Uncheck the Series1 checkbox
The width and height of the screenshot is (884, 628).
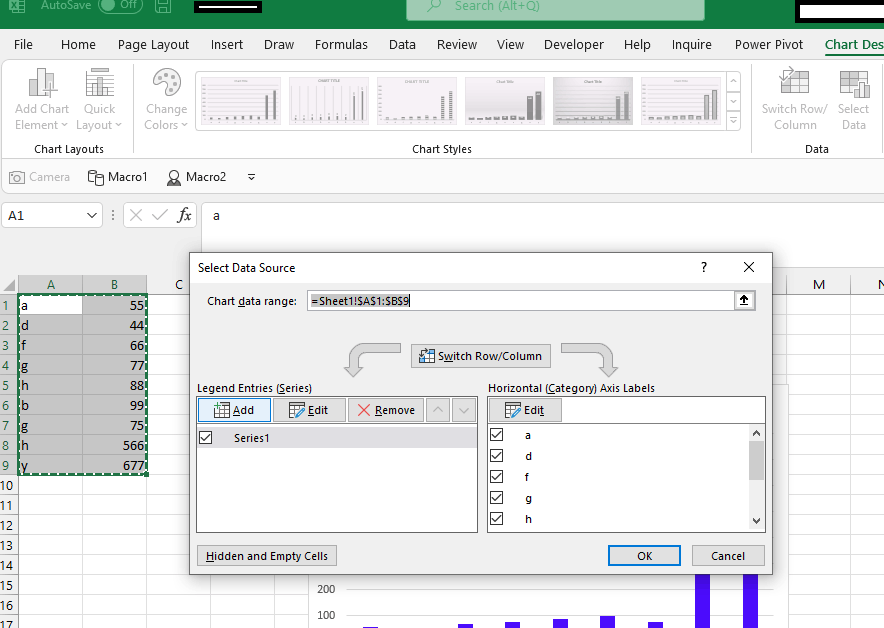[x=206, y=437]
